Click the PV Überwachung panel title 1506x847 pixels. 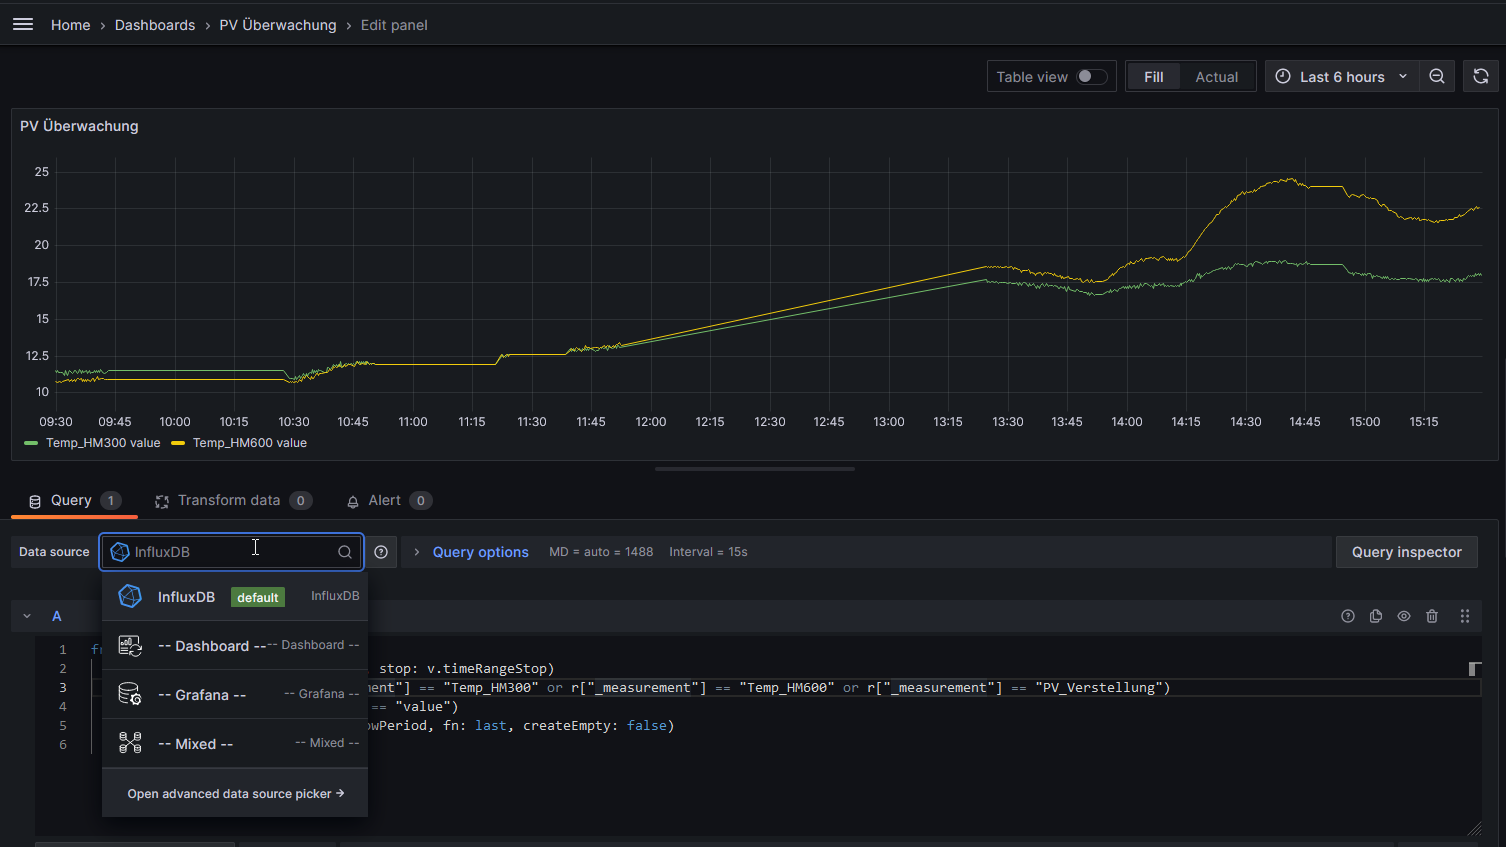pyautogui.click(x=79, y=126)
